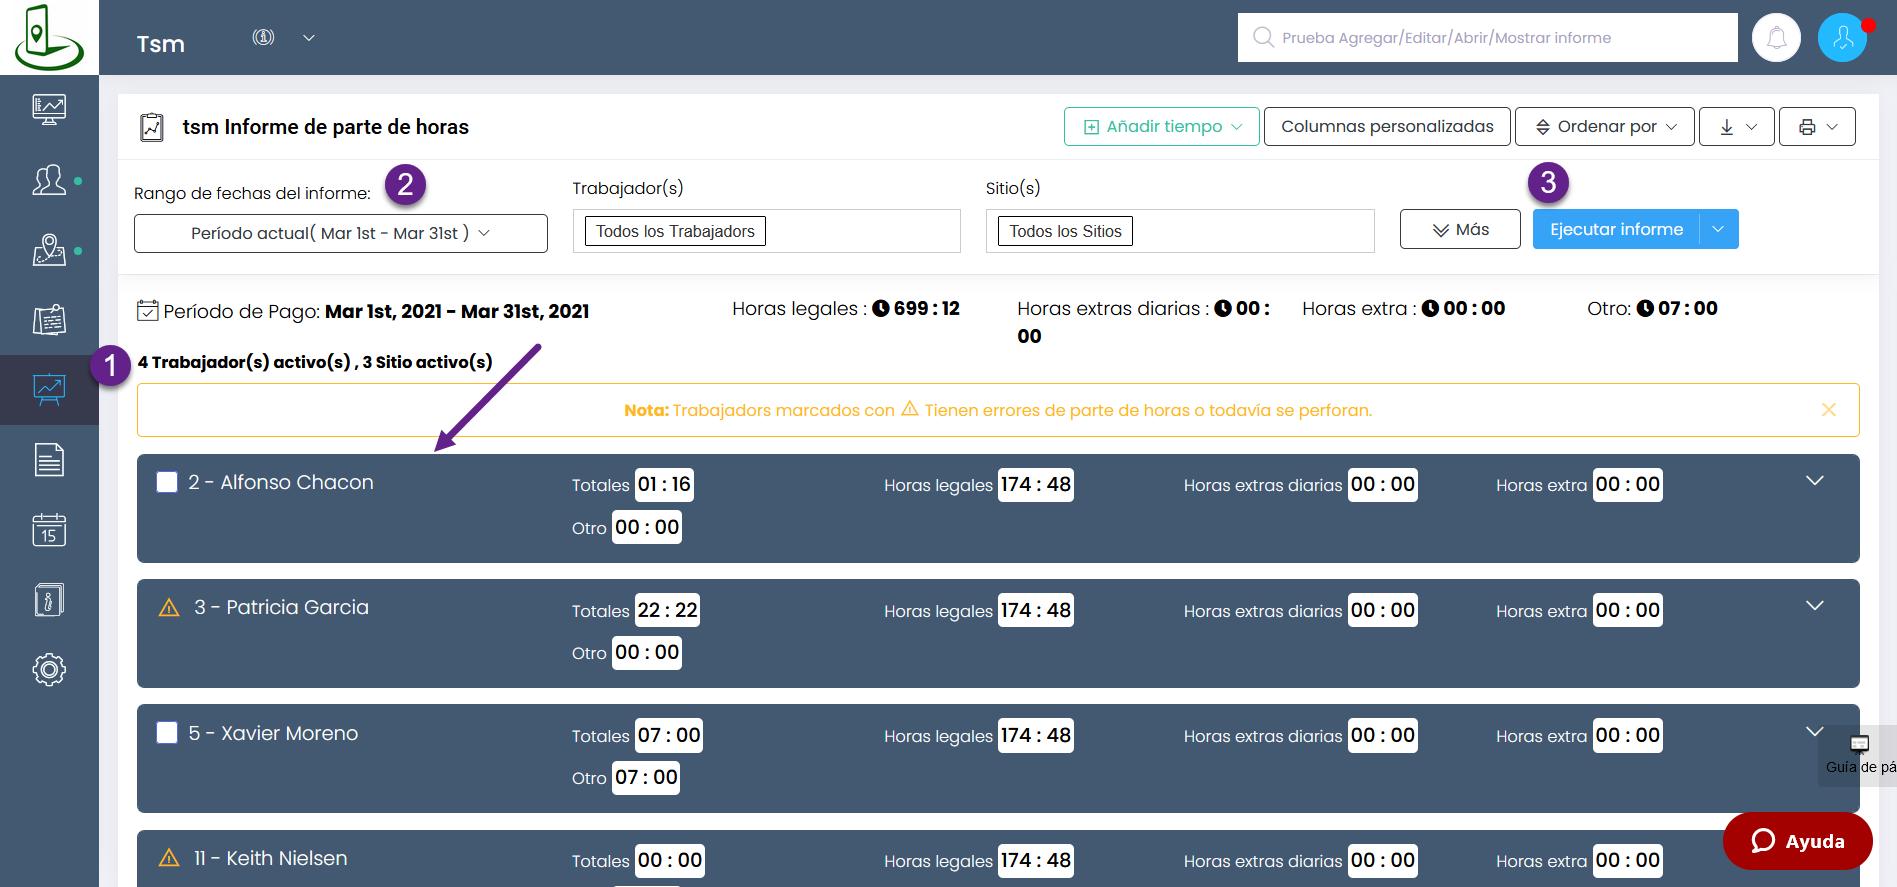The height and width of the screenshot is (887, 1897).
Task: Dismiss the orange Nota warning banner
Action: [x=1828, y=410]
